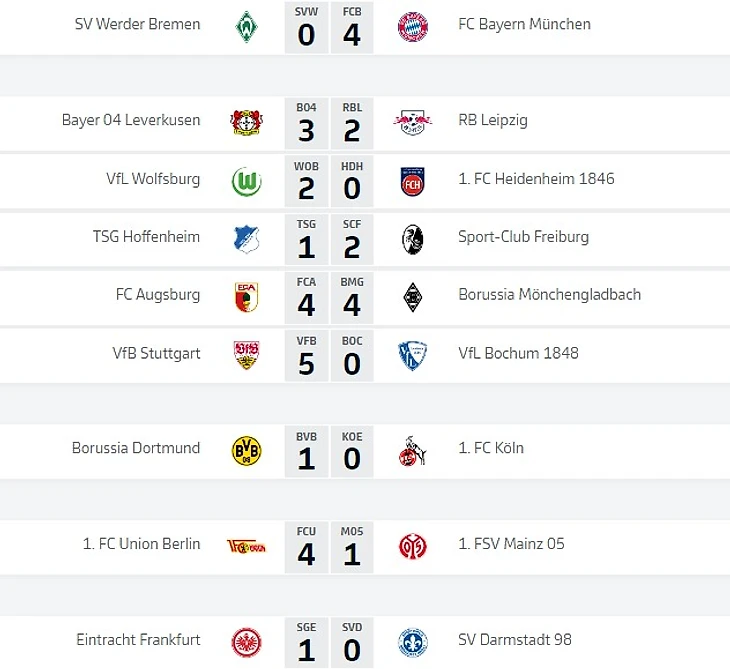This screenshot has height=669, width=730.
Task: Select the RB Leipzig bull logo
Action: [412, 123]
